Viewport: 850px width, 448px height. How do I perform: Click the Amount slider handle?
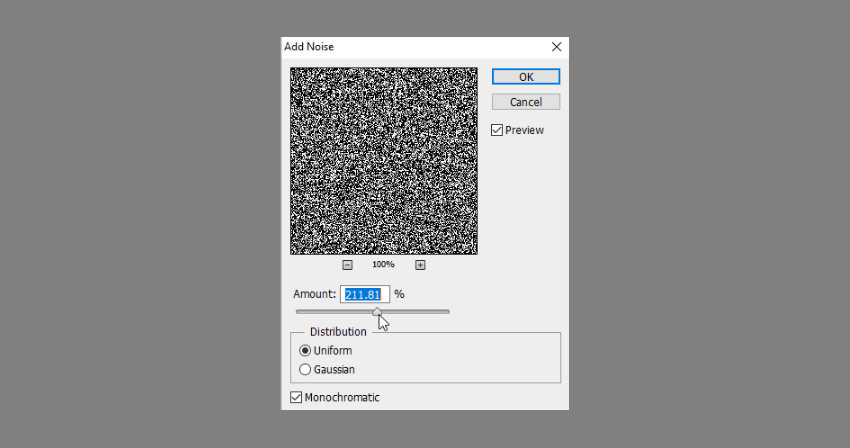point(377,312)
